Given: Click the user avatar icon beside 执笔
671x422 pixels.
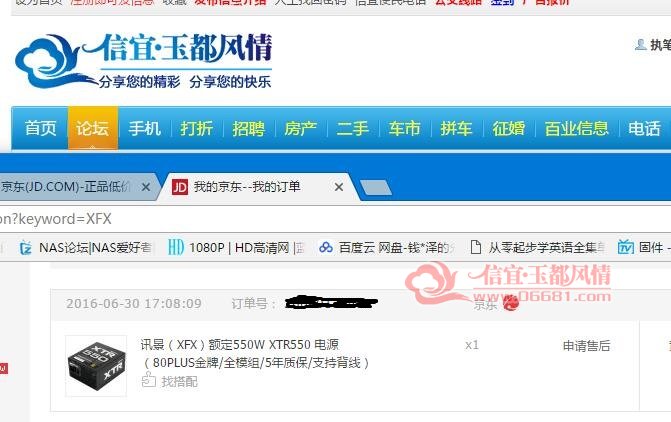Looking at the screenshot, I should pyautogui.click(x=641, y=45).
